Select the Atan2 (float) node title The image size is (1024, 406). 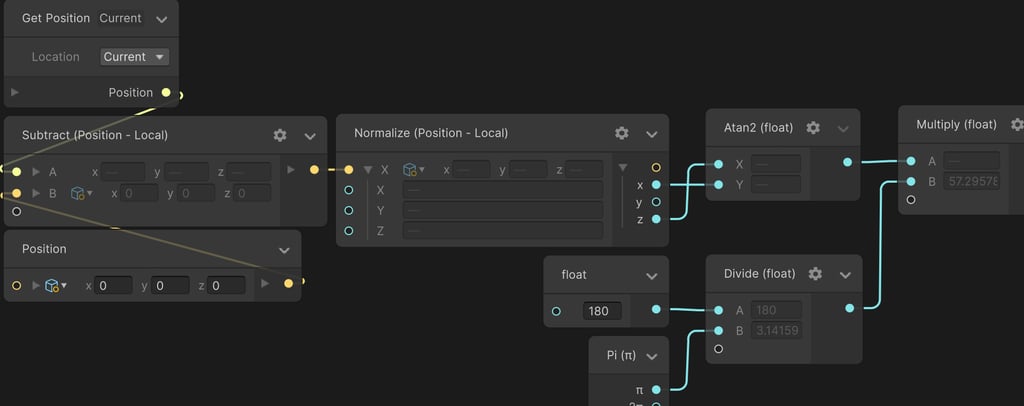click(x=758, y=128)
